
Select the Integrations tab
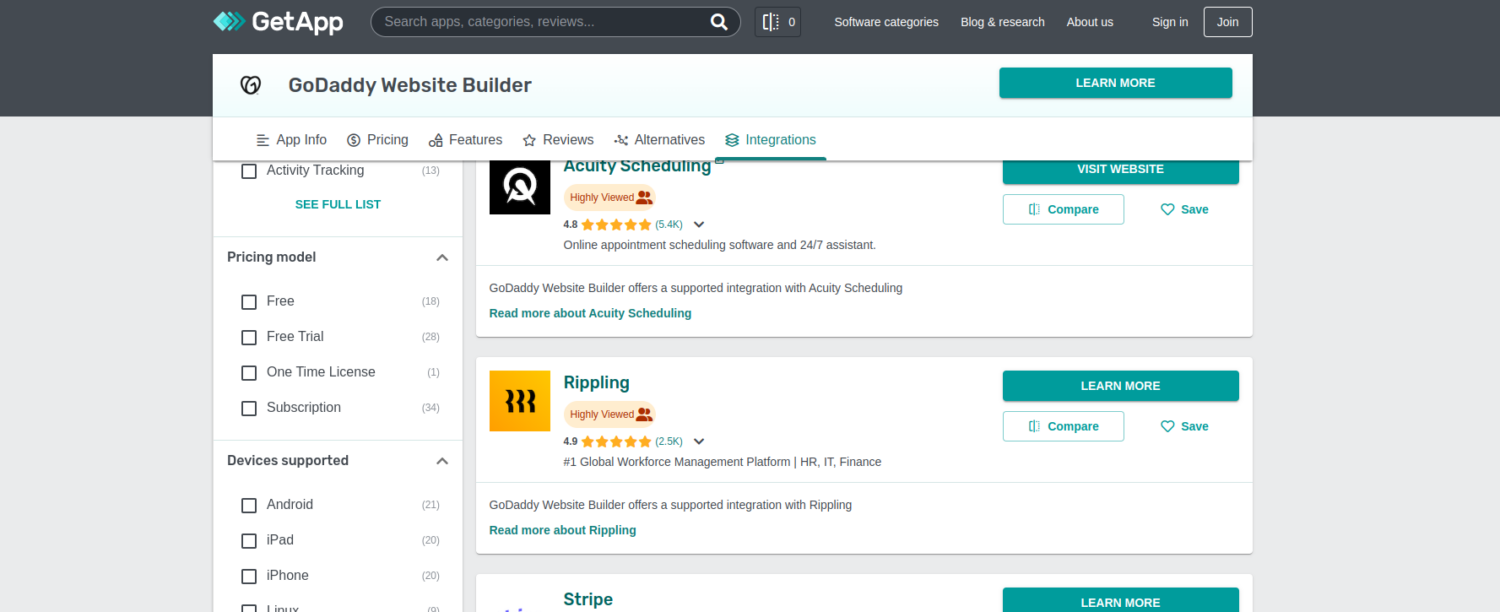point(770,140)
